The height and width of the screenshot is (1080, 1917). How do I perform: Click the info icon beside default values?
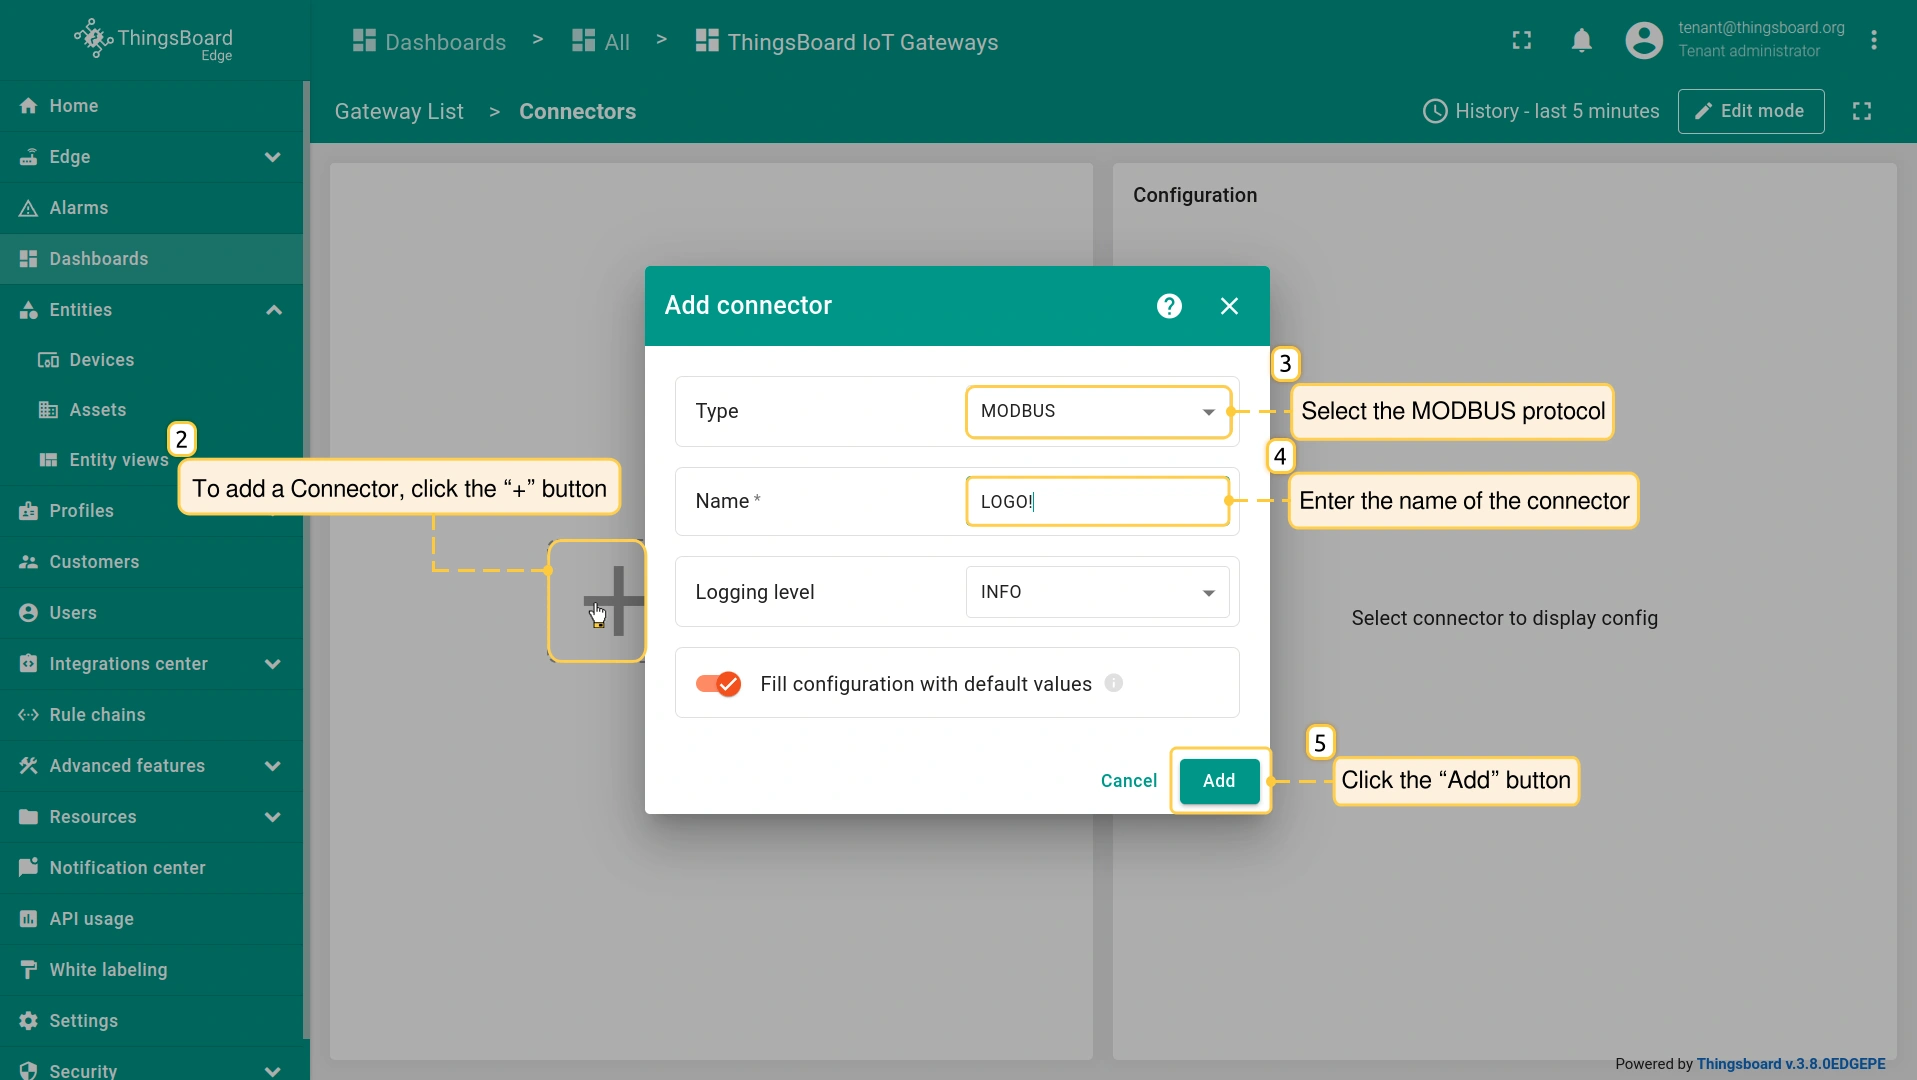(x=1113, y=683)
